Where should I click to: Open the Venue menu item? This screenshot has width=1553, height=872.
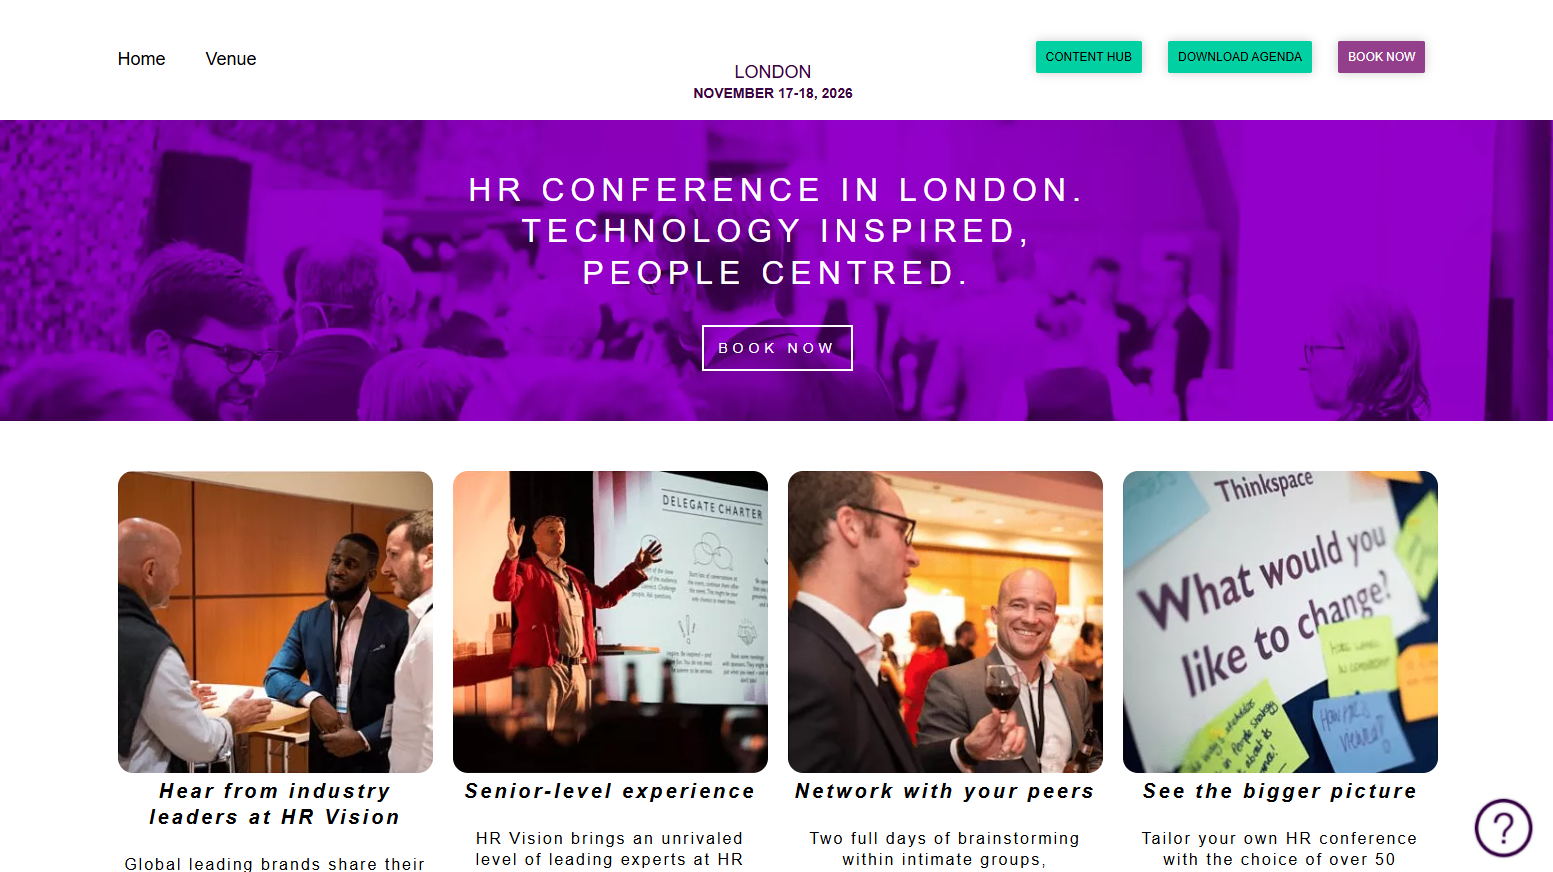coord(230,58)
